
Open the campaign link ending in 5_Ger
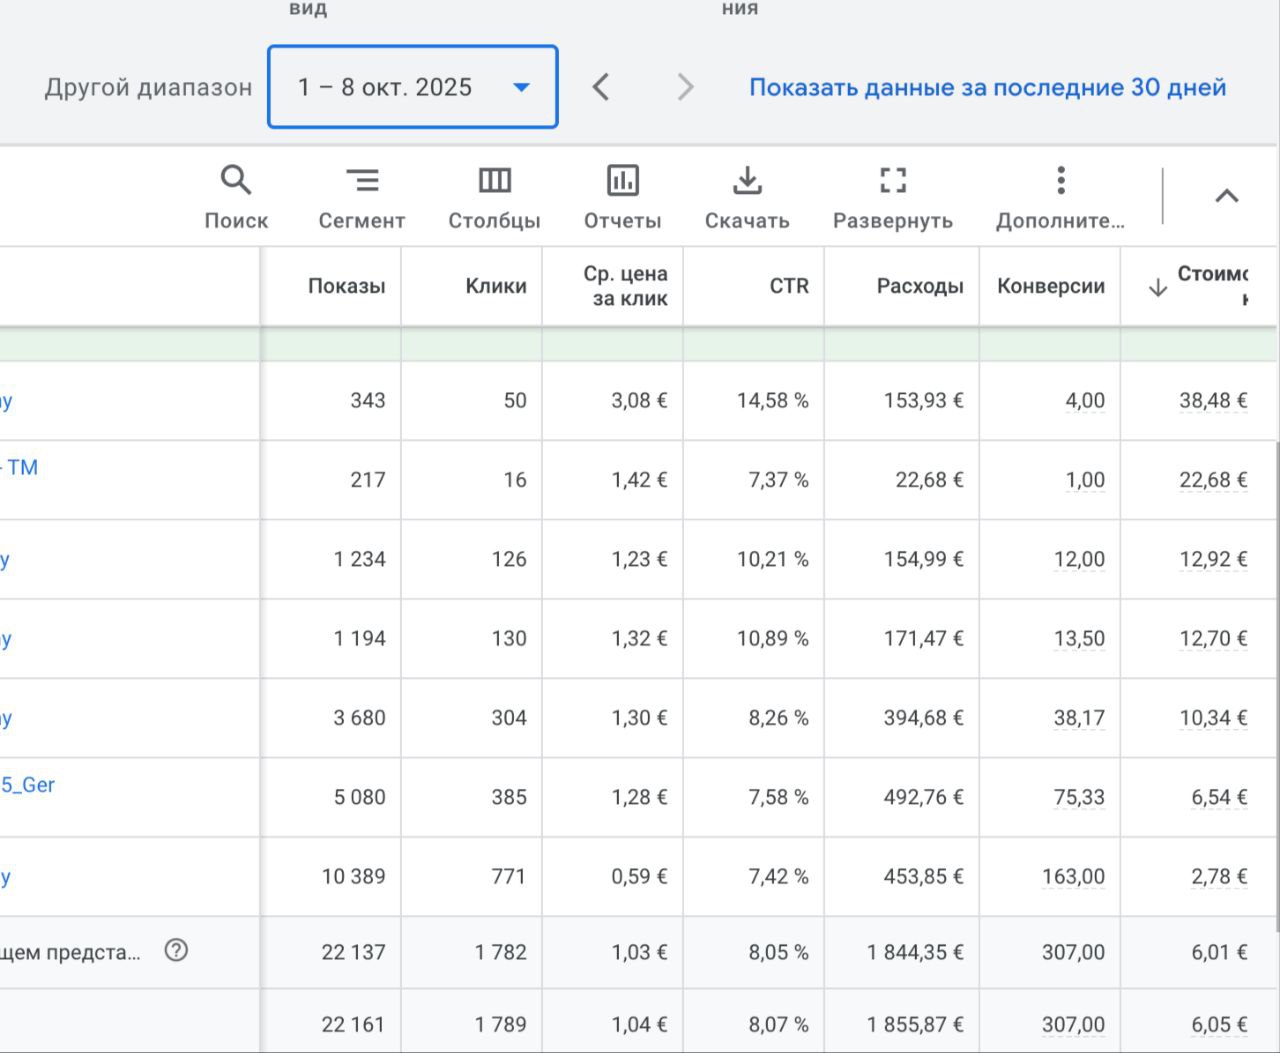click(x=28, y=785)
